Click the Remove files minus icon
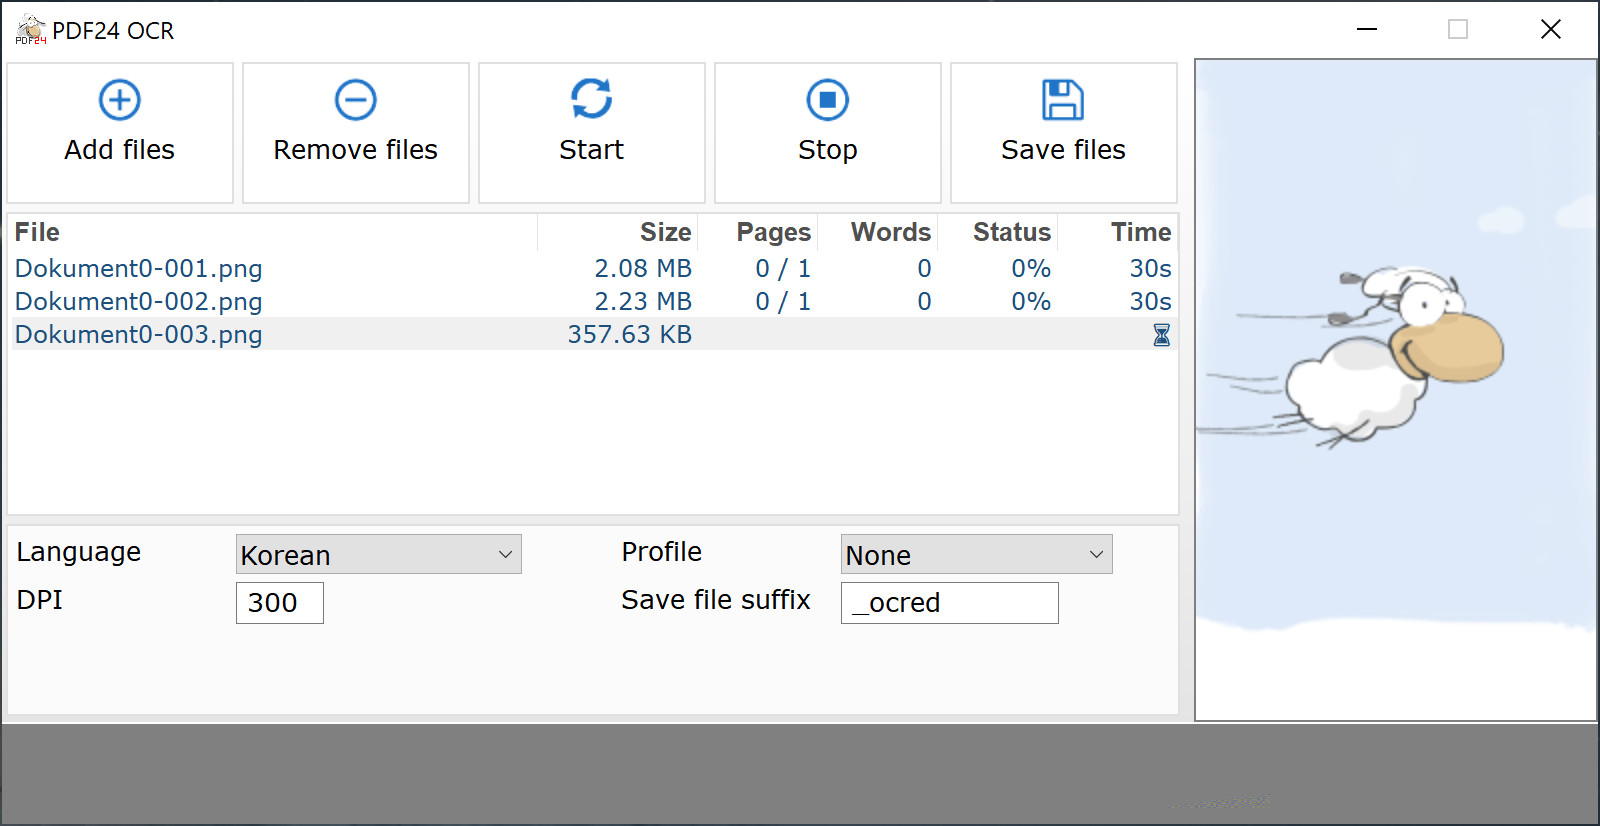This screenshot has width=1600, height=826. pyautogui.click(x=356, y=100)
